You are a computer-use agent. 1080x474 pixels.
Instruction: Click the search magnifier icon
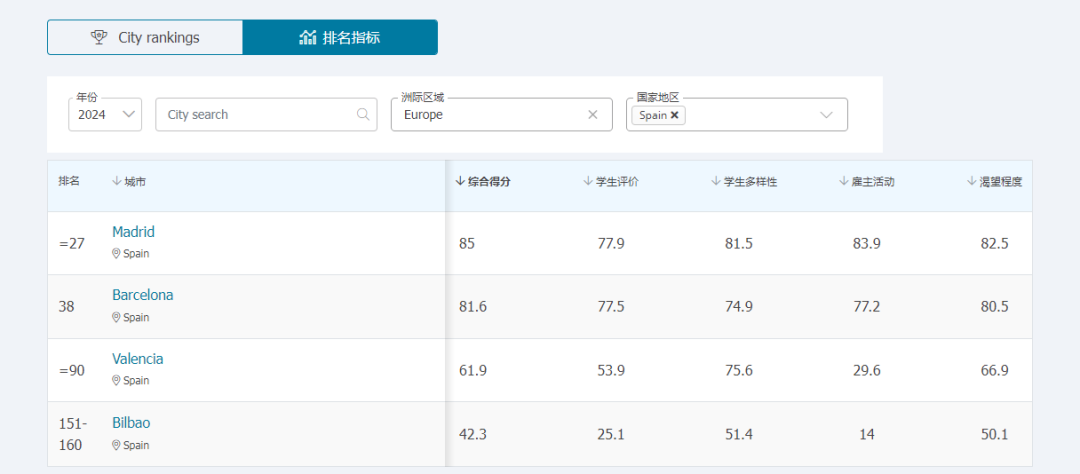tap(364, 114)
